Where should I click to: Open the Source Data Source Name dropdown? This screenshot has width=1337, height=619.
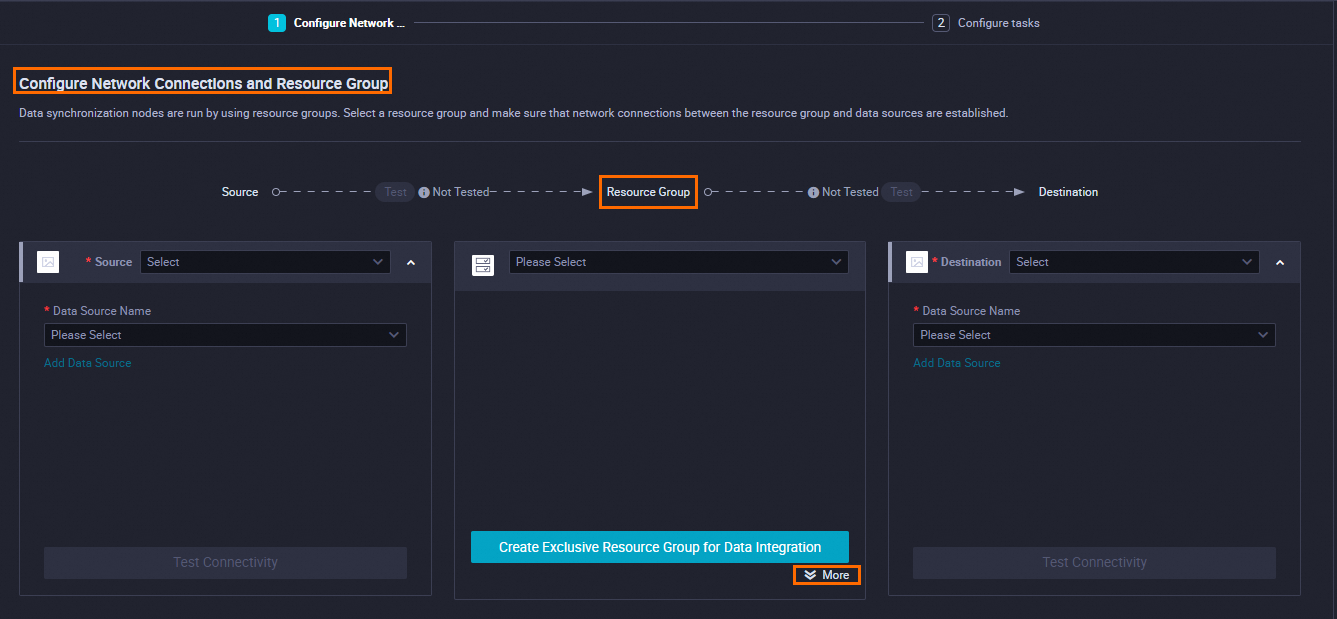point(225,335)
